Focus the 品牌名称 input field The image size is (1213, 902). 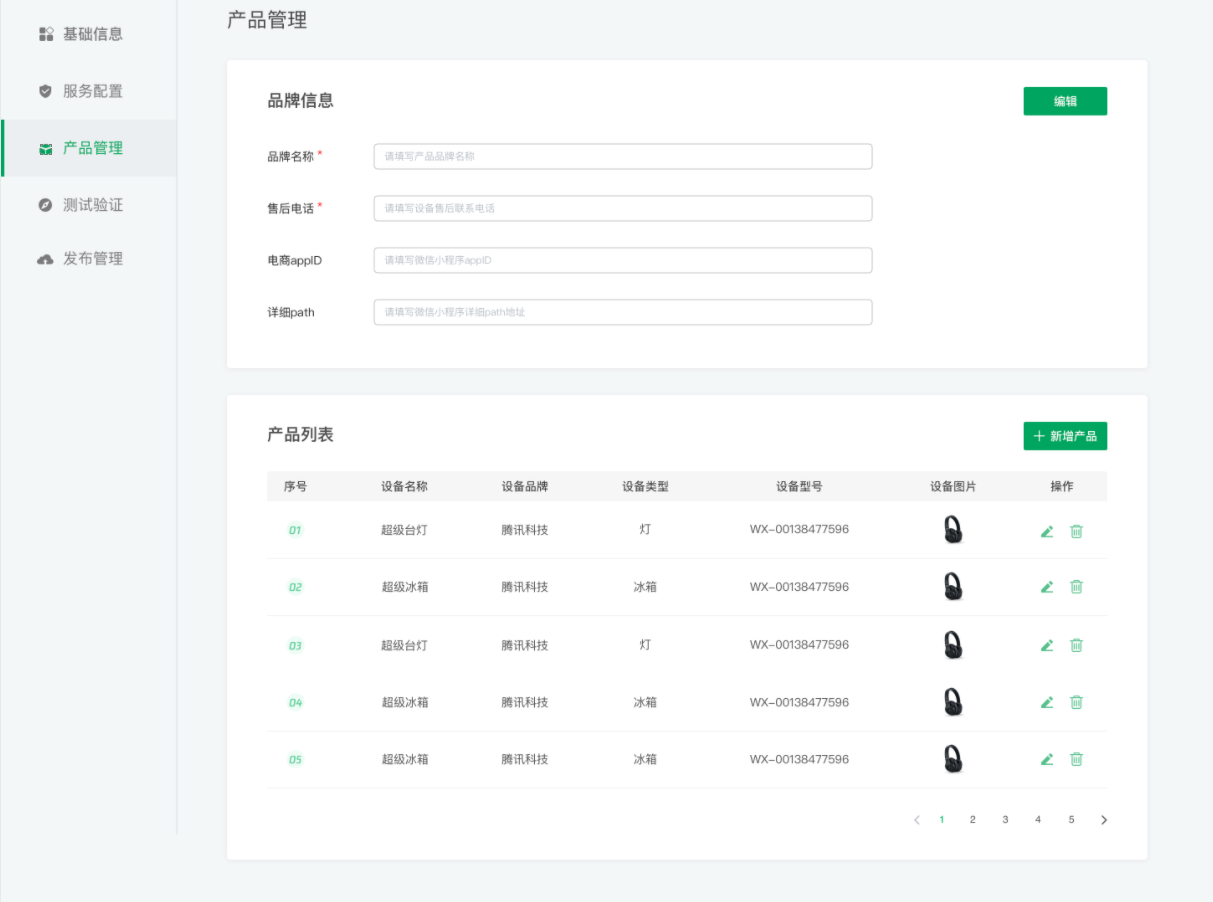(x=622, y=156)
